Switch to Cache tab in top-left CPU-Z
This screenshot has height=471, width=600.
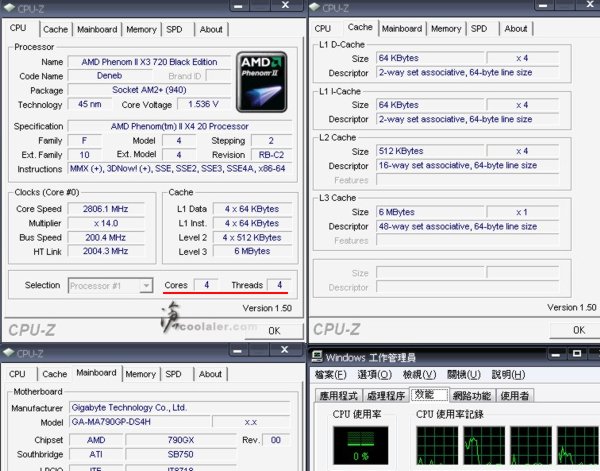coord(55,29)
